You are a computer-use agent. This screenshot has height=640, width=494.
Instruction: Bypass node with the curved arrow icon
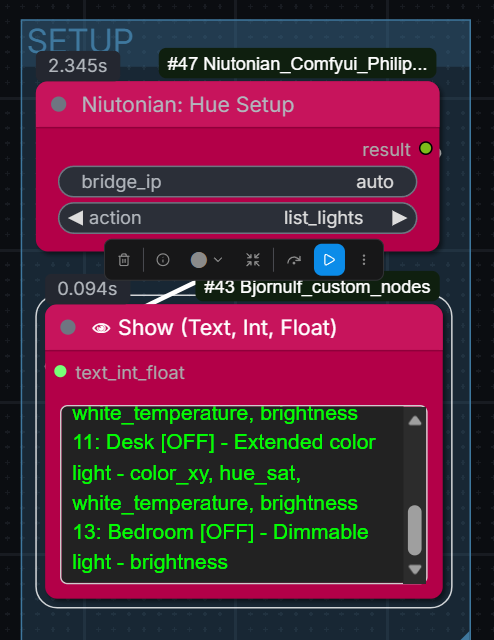[x=294, y=260]
